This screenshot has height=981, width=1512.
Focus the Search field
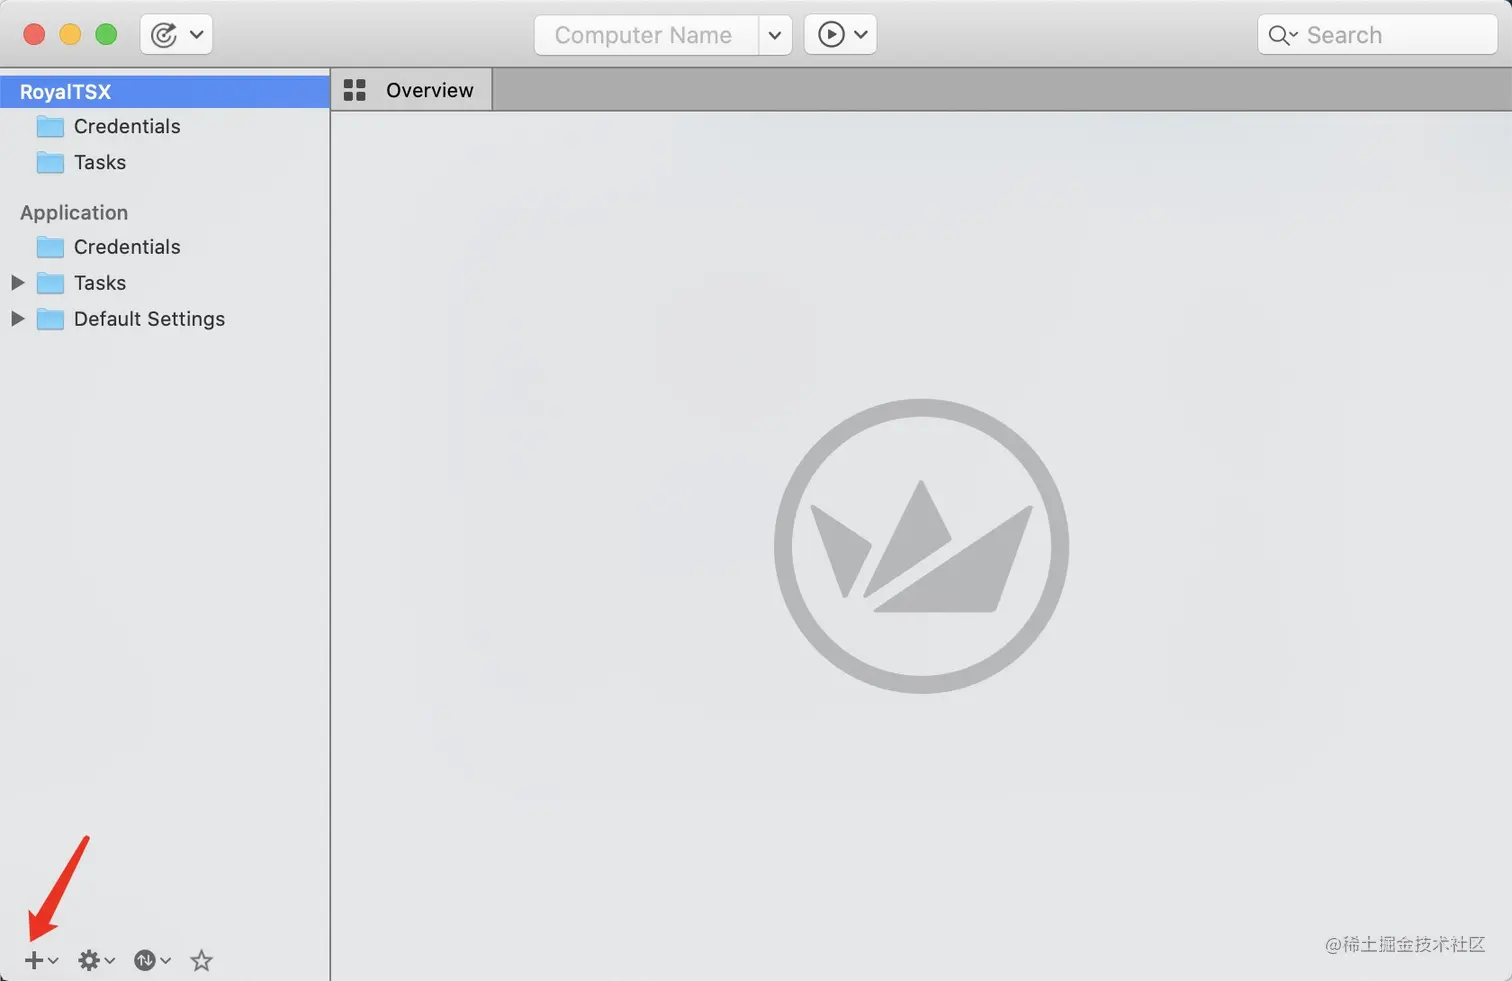point(1377,35)
